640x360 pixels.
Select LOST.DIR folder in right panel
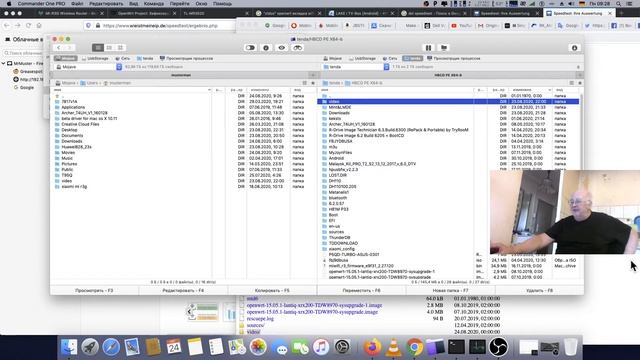point(338,175)
